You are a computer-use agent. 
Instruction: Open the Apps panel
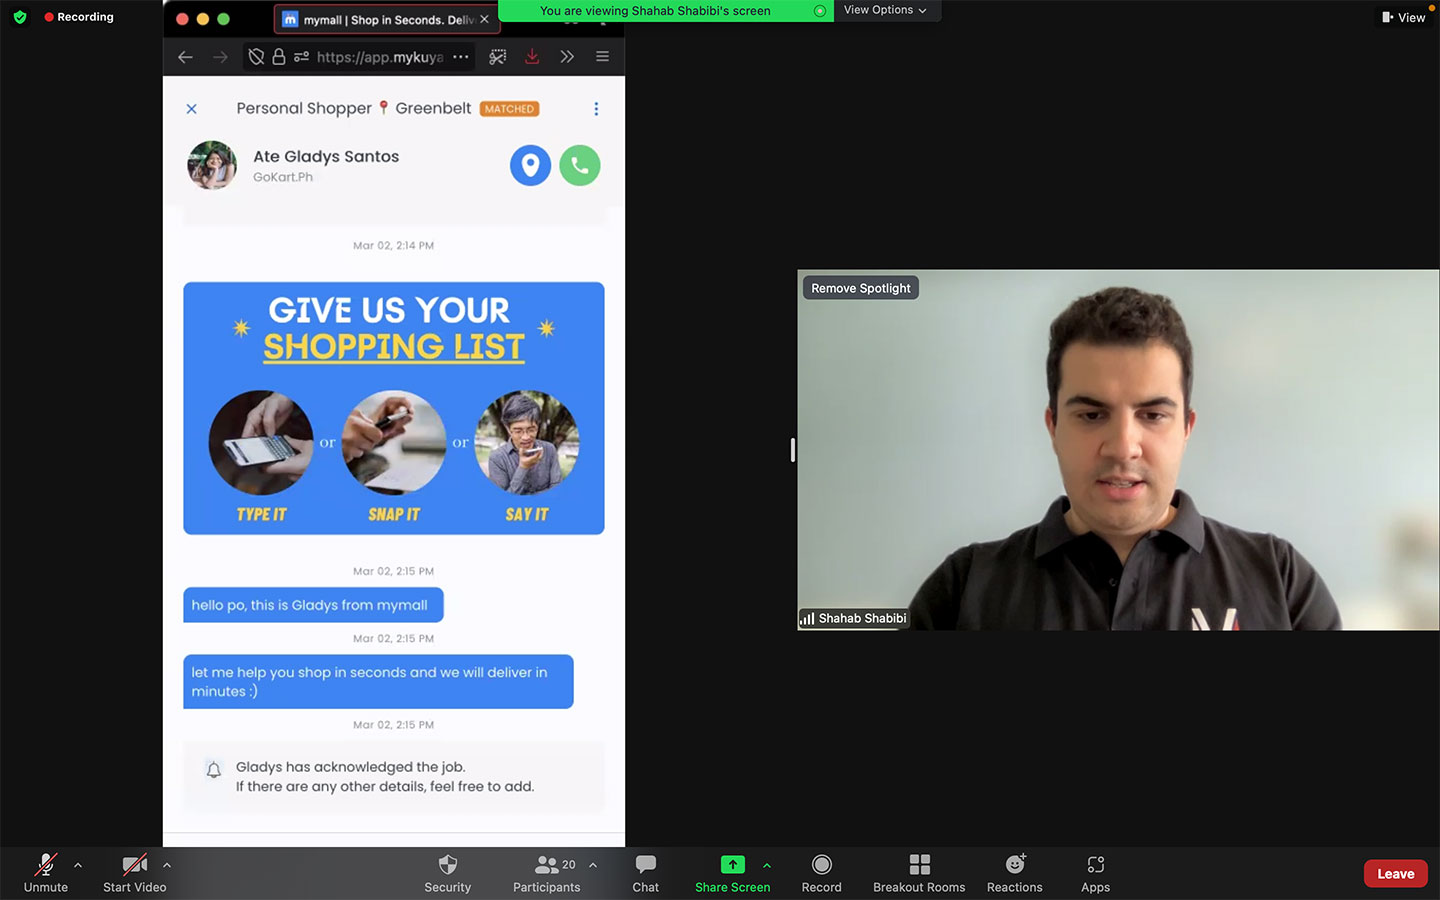click(1095, 873)
